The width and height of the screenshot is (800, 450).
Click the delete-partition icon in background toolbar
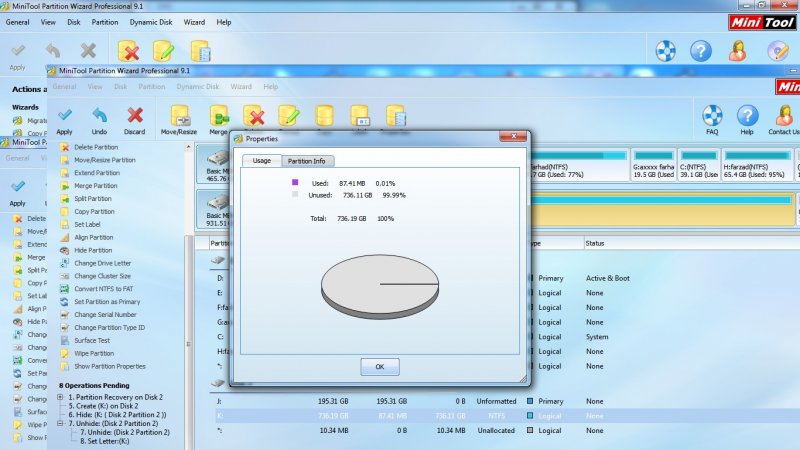pos(129,51)
